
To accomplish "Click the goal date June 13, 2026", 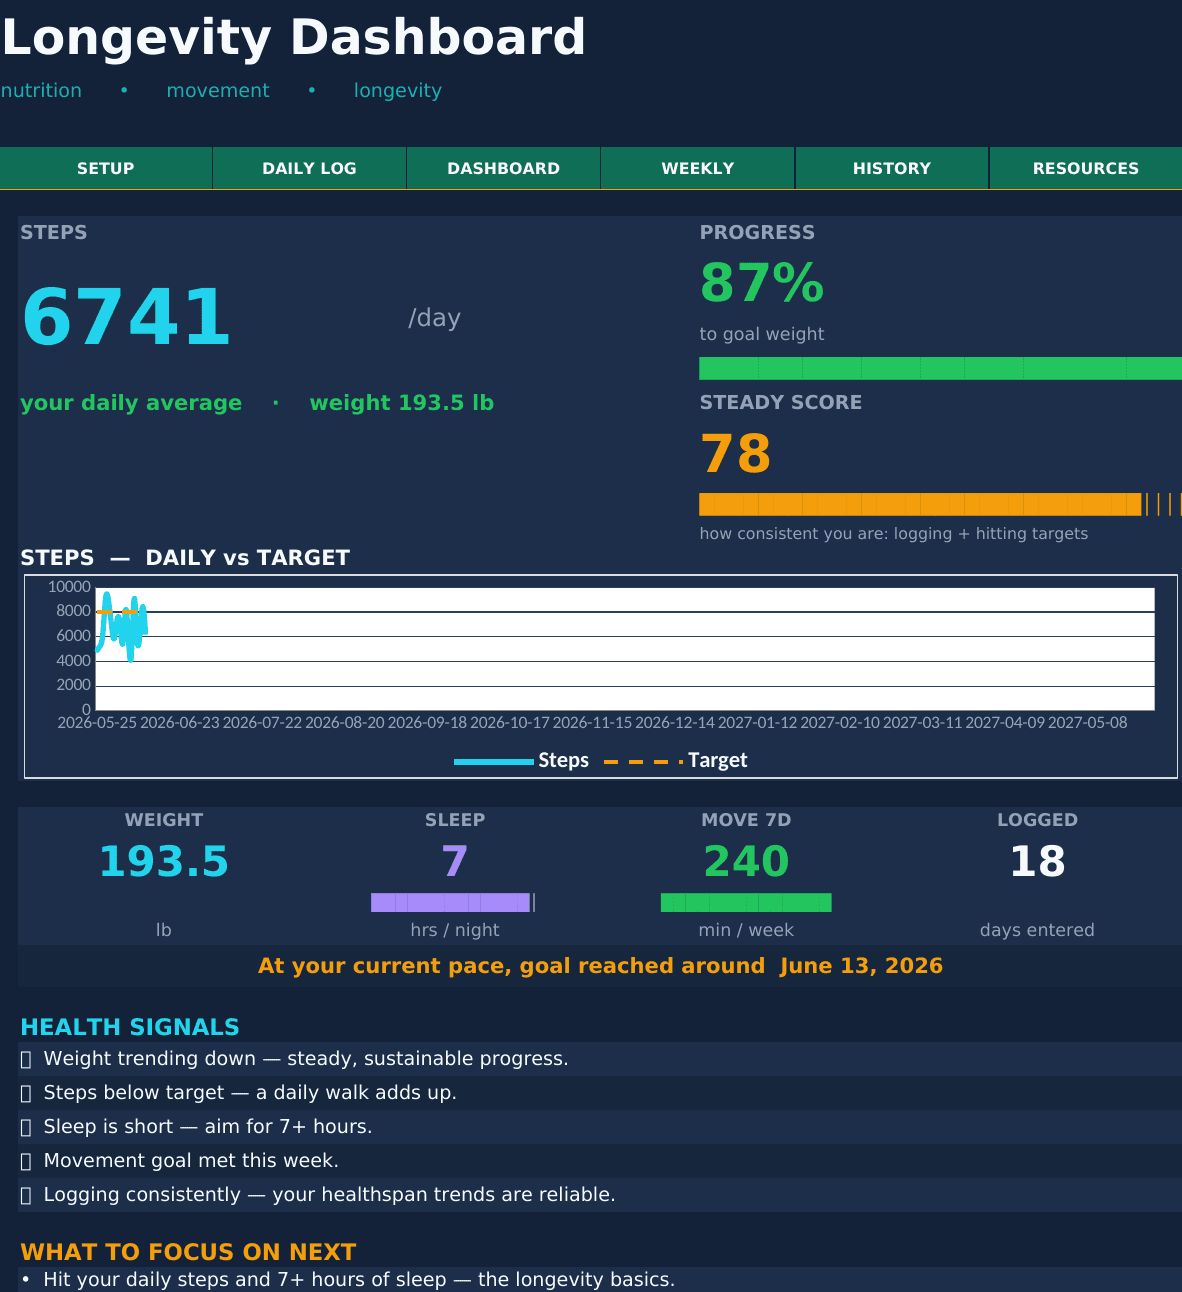I will [x=861, y=966].
